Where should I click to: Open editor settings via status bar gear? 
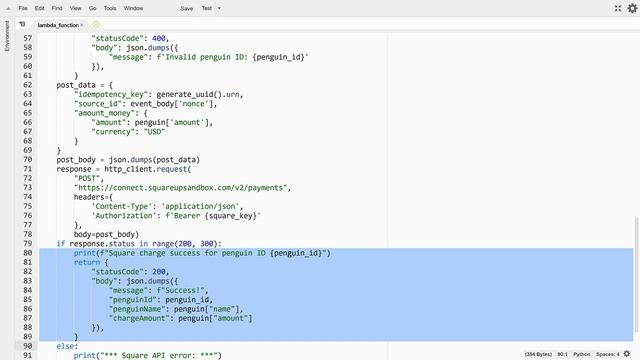tap(627, 354)
